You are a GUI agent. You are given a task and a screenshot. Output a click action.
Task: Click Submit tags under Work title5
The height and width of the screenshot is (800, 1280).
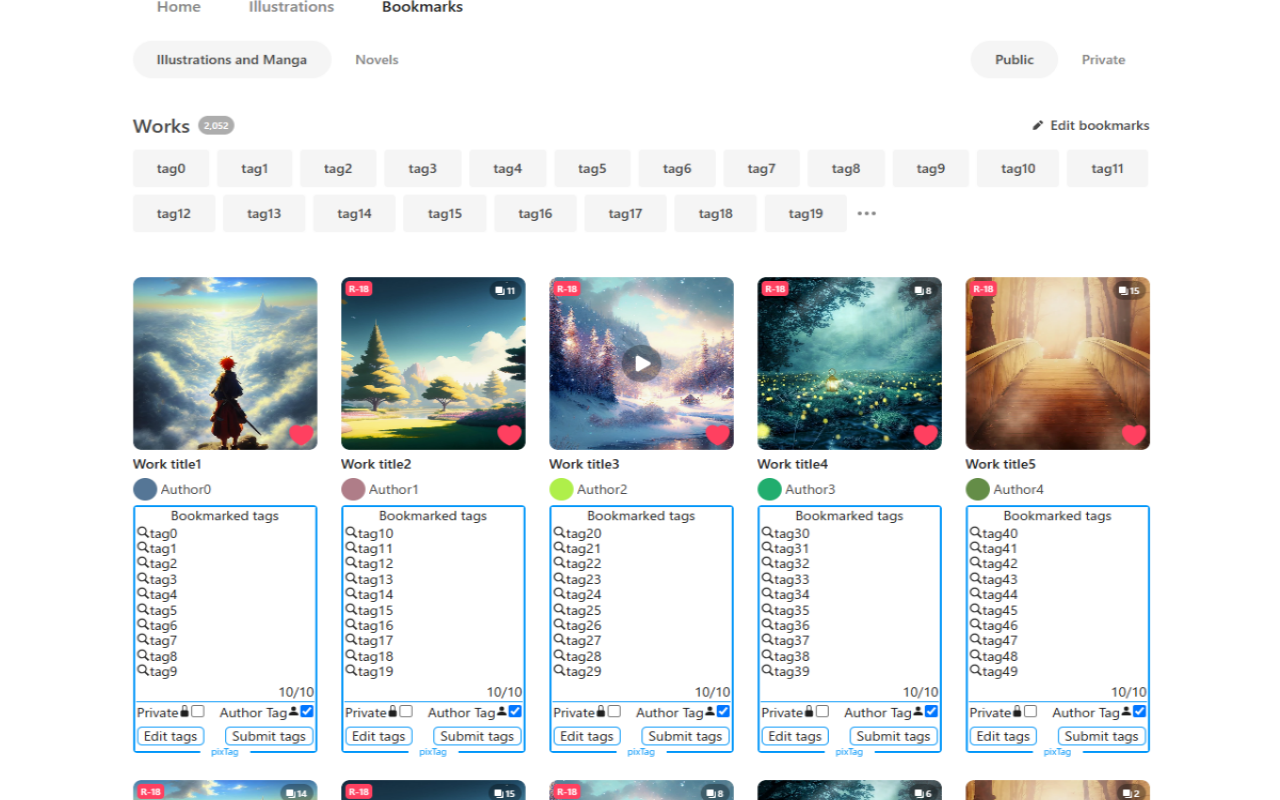pos(1101,736)
